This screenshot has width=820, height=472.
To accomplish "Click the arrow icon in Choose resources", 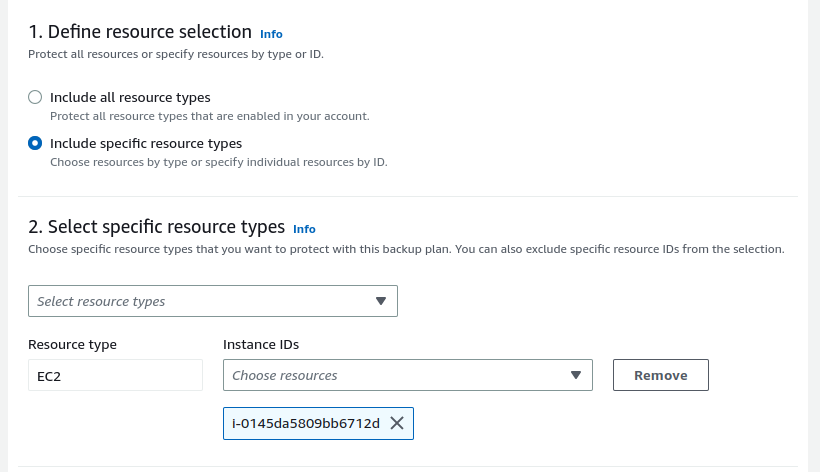I will pyautogui.click(x=575, y=375).
